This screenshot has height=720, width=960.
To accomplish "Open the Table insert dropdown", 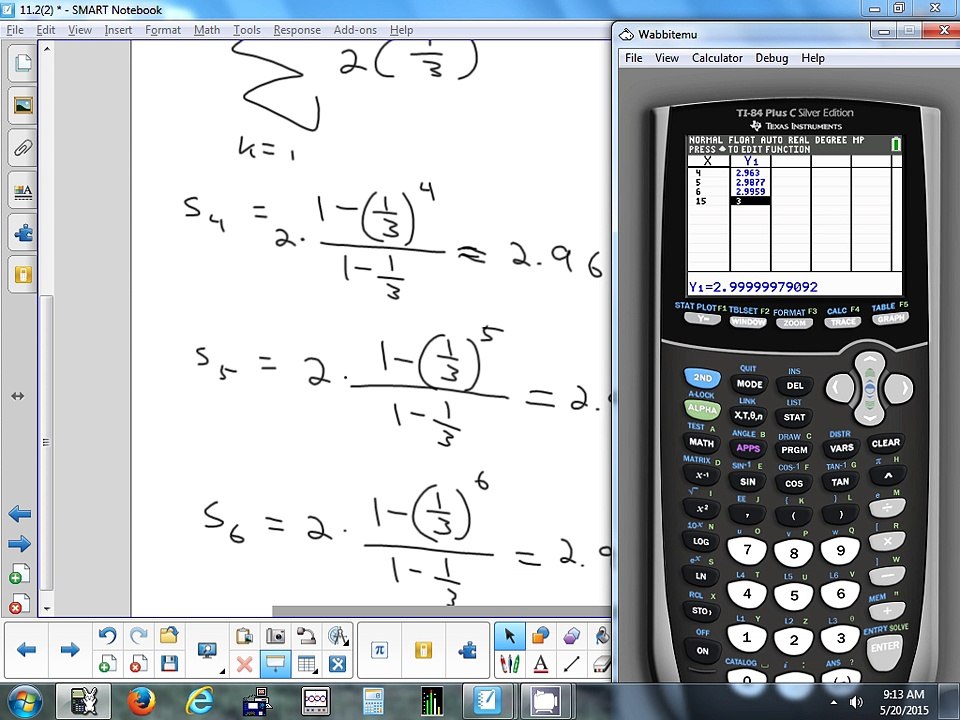I will pyautogui.click(x=306, y=664).
